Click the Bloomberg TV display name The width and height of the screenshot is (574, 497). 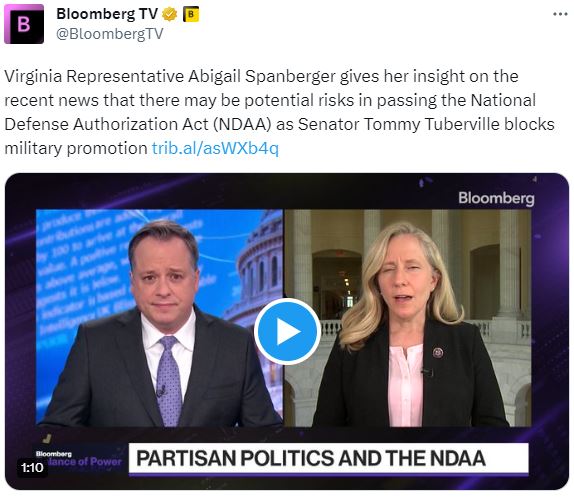[x=107, y=14]
